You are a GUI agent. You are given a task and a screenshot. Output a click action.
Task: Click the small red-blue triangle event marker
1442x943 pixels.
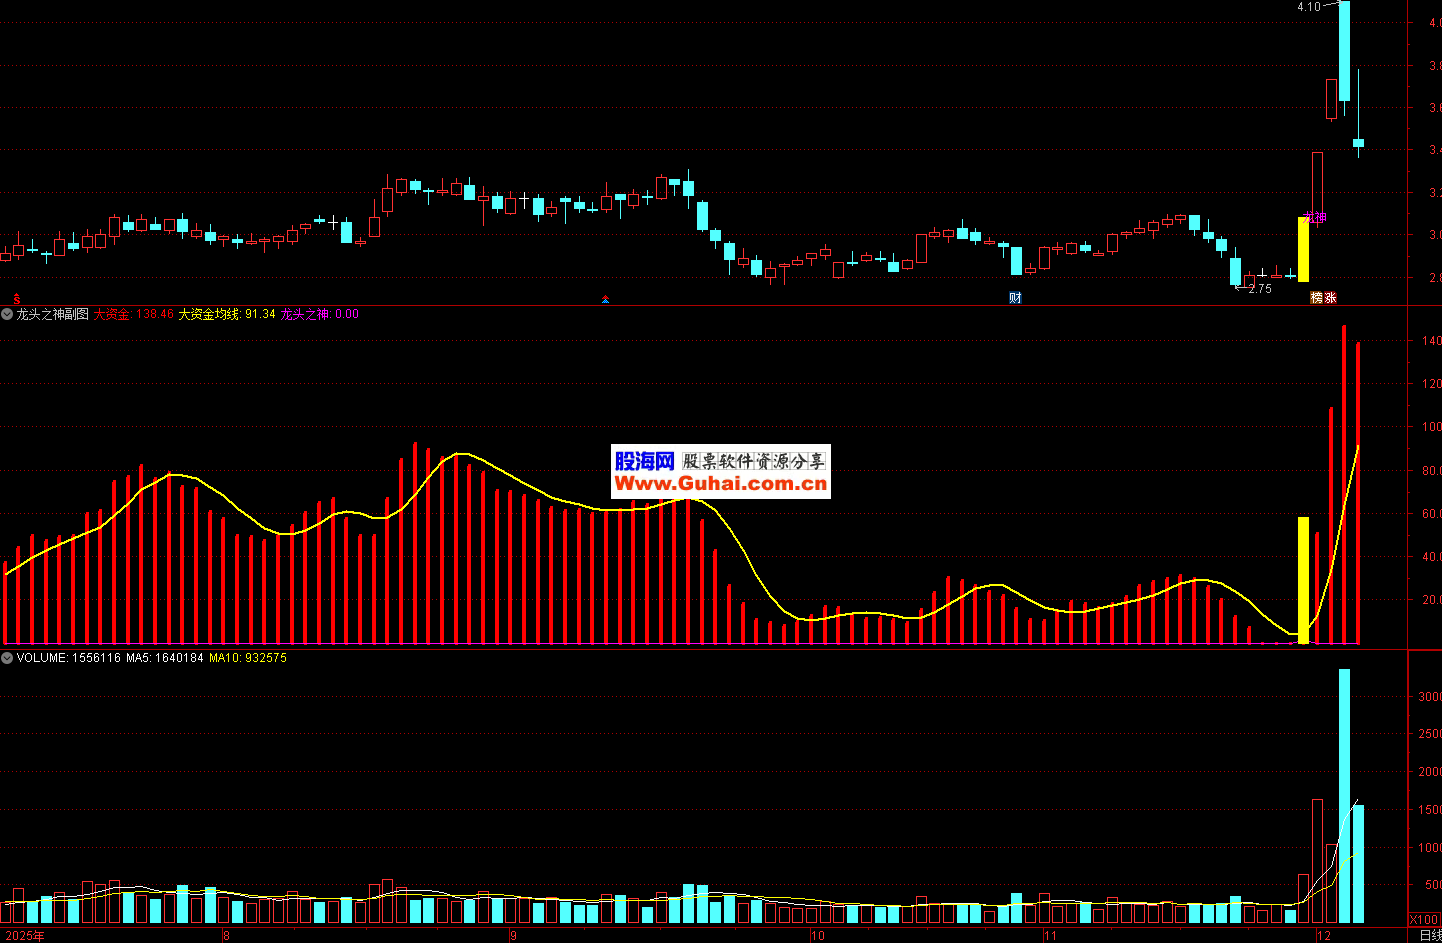pos(605,299)
